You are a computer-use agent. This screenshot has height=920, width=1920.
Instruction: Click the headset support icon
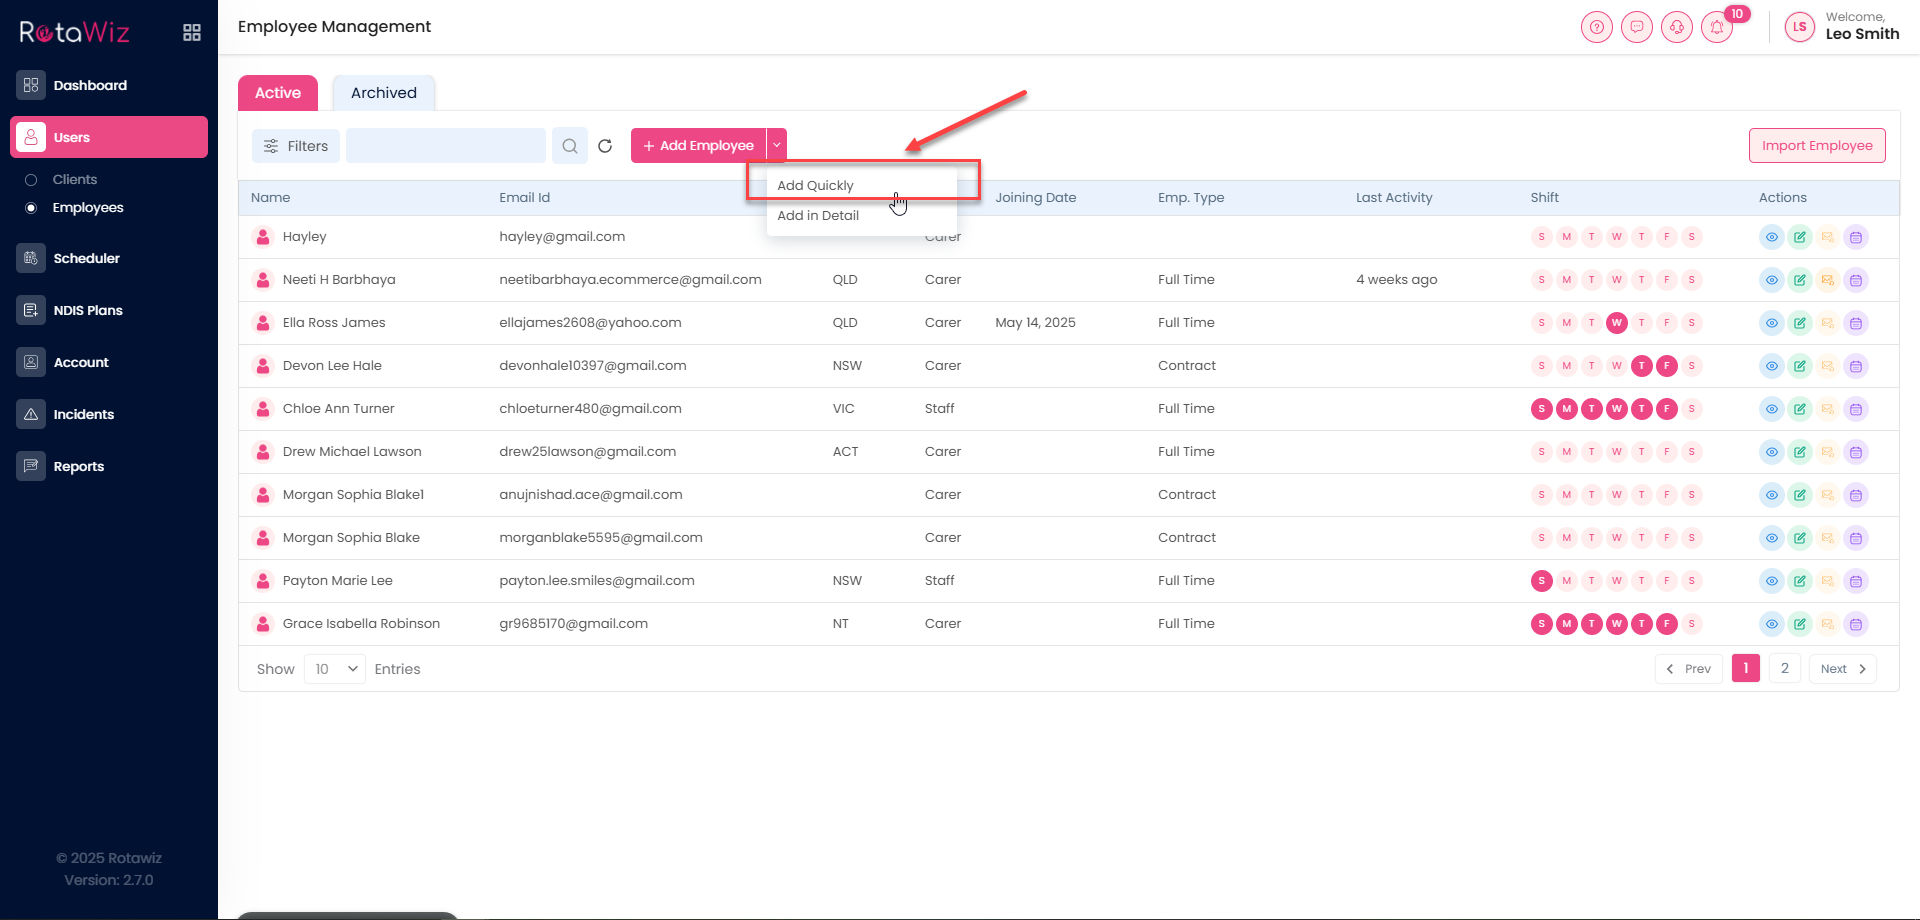click(1677, 28)
